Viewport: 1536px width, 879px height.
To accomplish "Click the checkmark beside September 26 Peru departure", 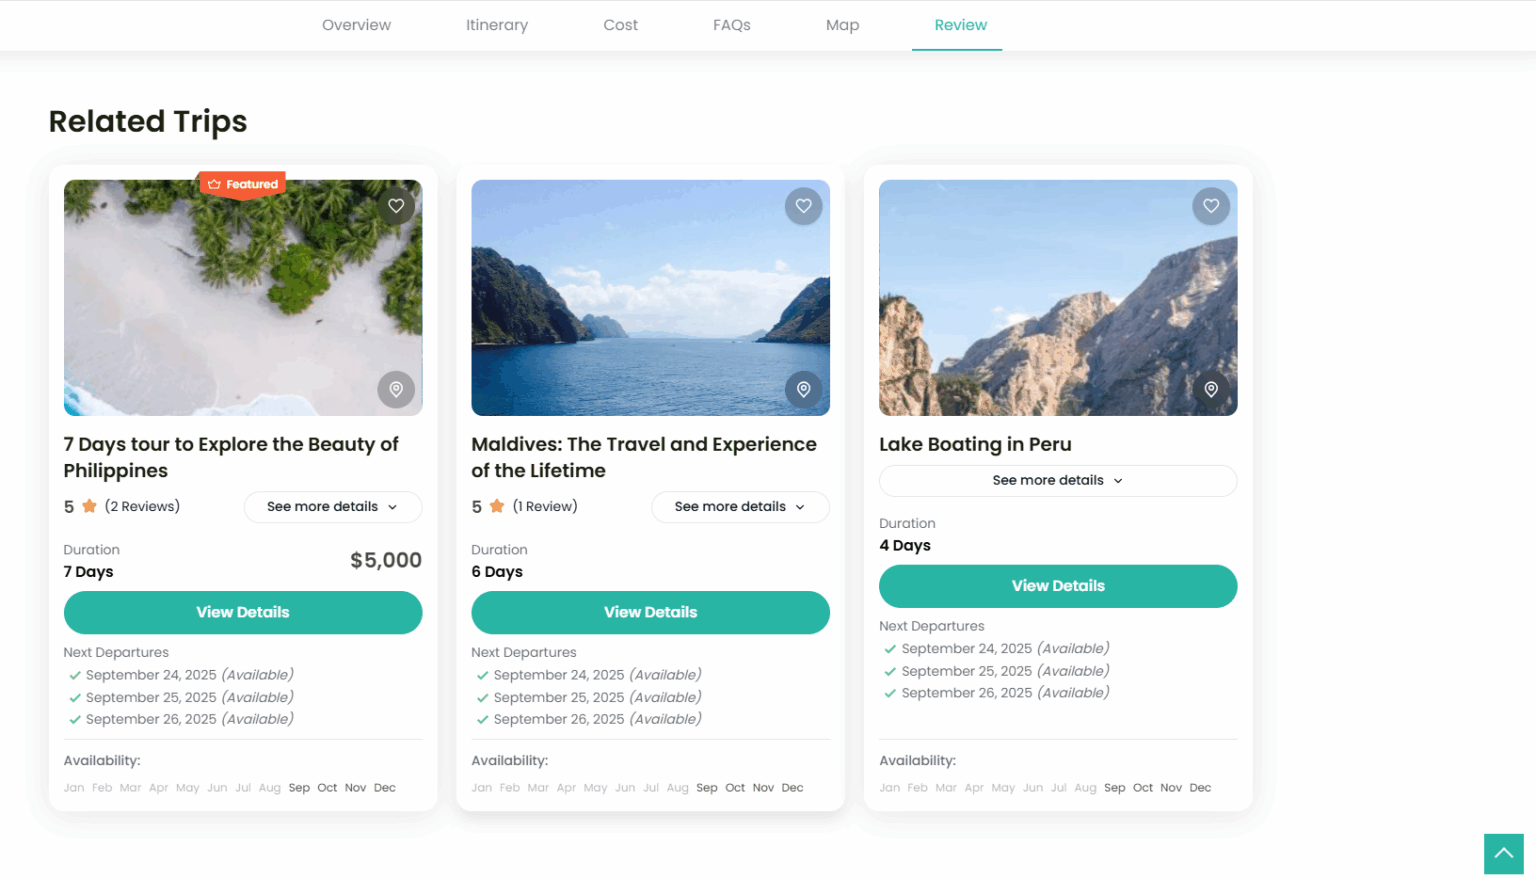I will coord(889,692).
